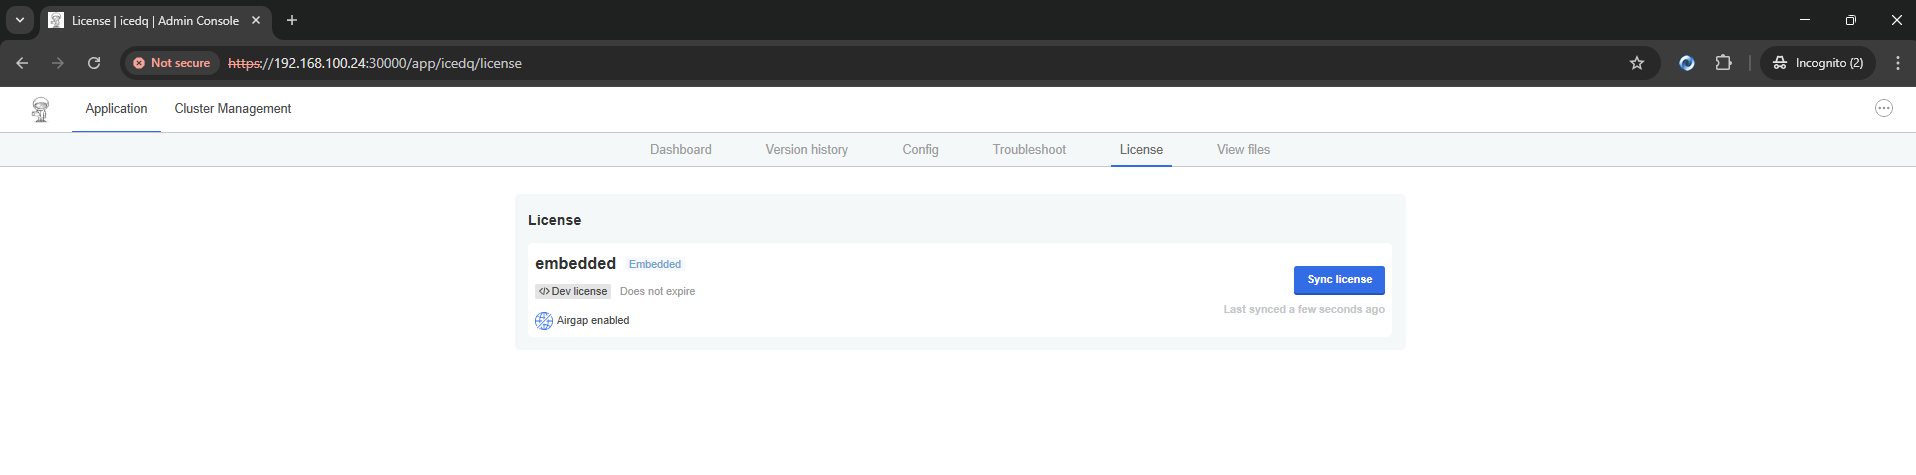This screenshot has width=1916, height=475.
Task: Open the View files sub-tab
Action: click(1243, 150)
